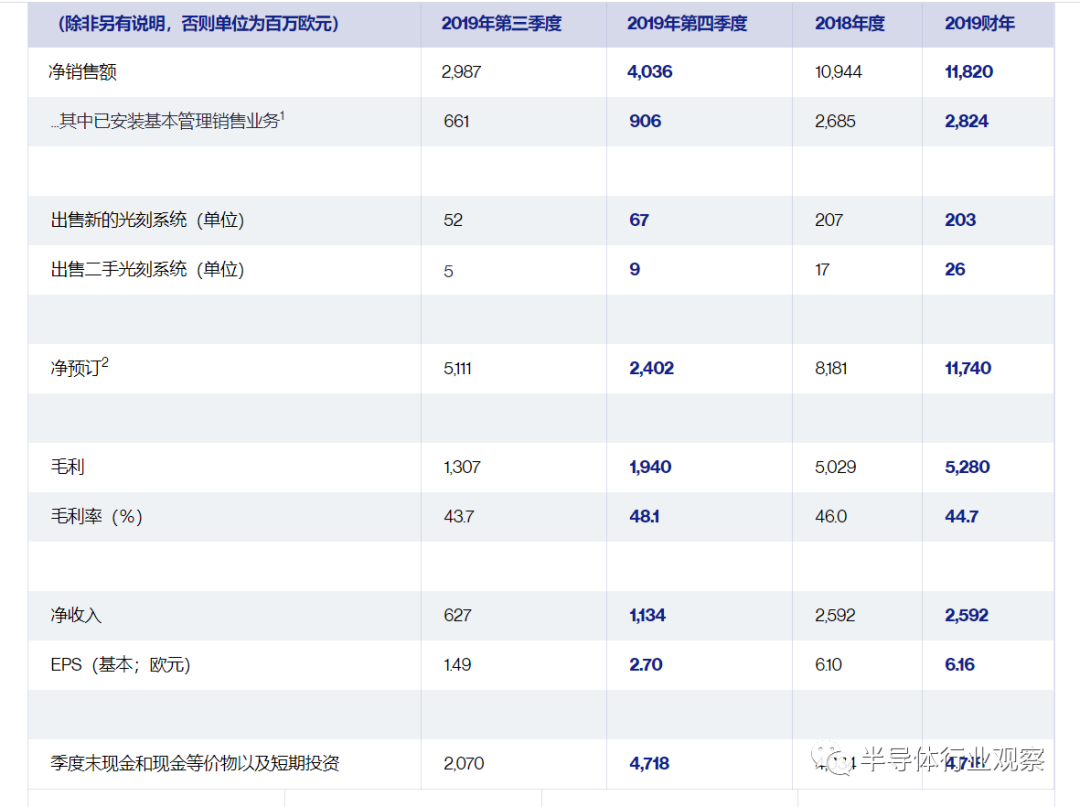Click the unit note header cell (百万欧元)

pos(198,23)
